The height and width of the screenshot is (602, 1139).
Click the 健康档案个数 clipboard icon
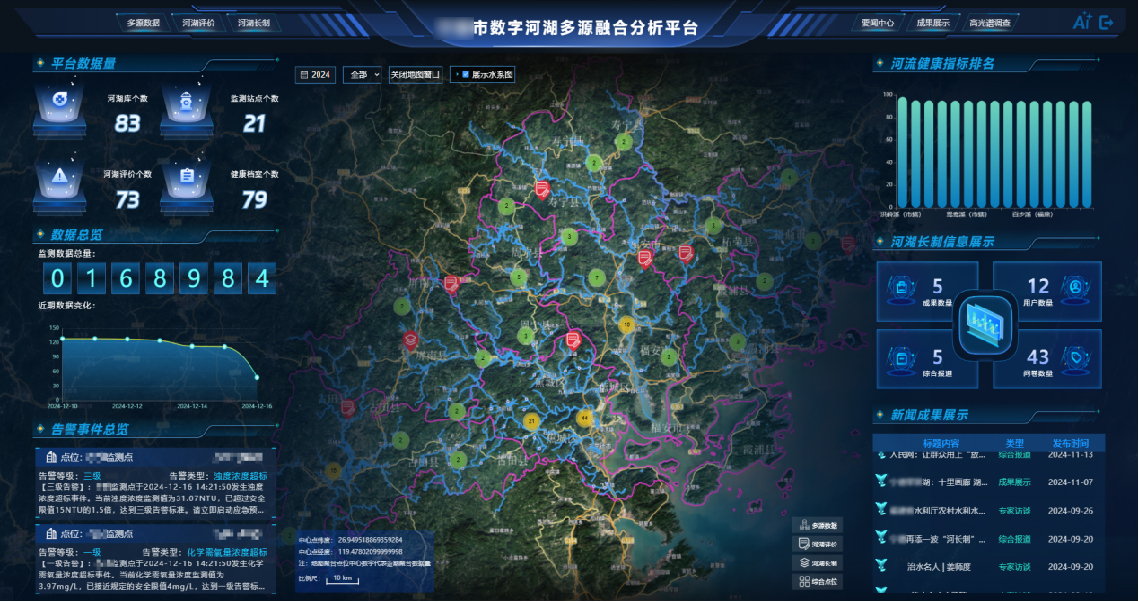(x=186, y=175)
